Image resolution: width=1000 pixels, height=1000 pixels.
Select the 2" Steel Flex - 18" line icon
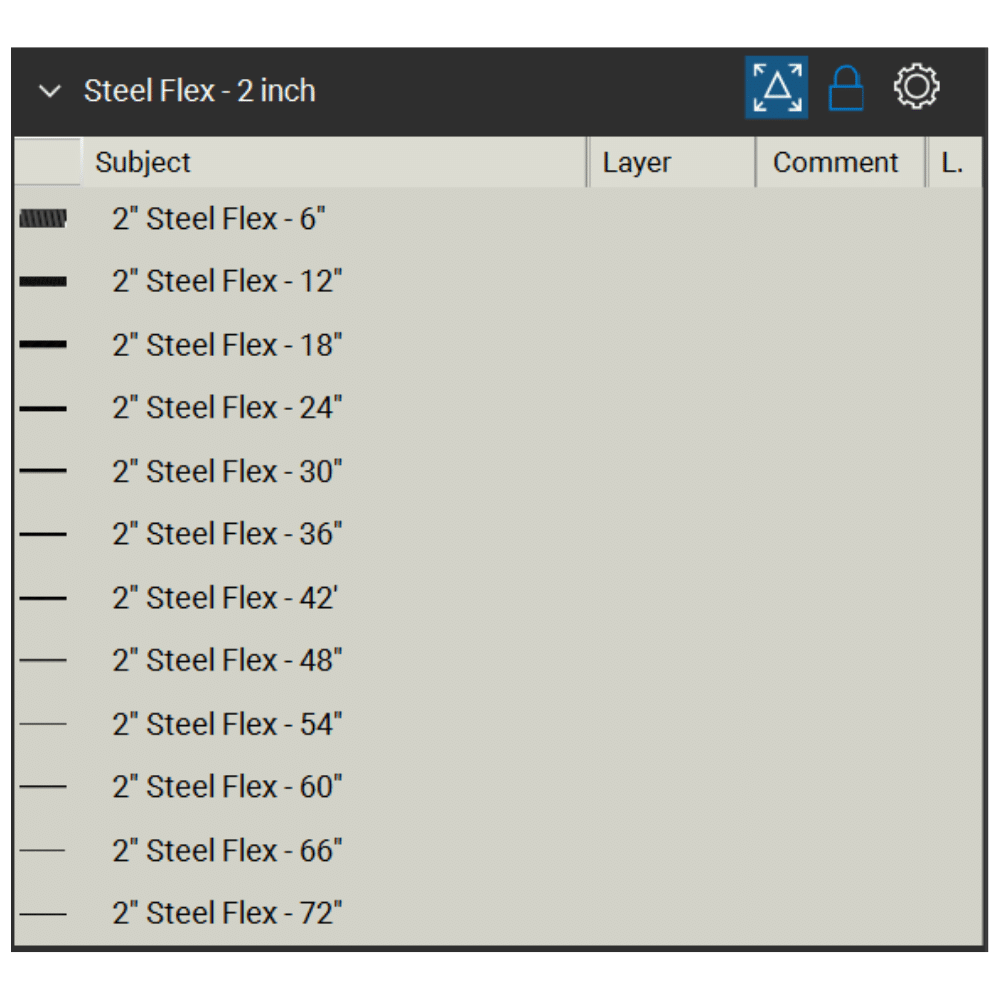pyautogui.click(x=43, y=345)
